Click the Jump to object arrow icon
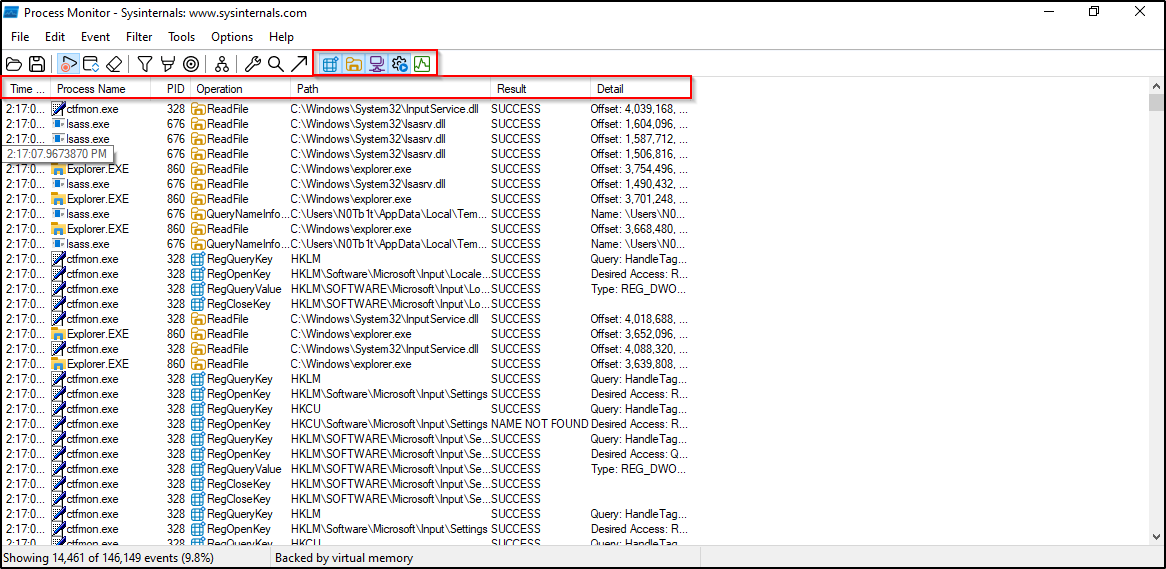The height and width of the screenshot is (569, 1166). (299, 64)
